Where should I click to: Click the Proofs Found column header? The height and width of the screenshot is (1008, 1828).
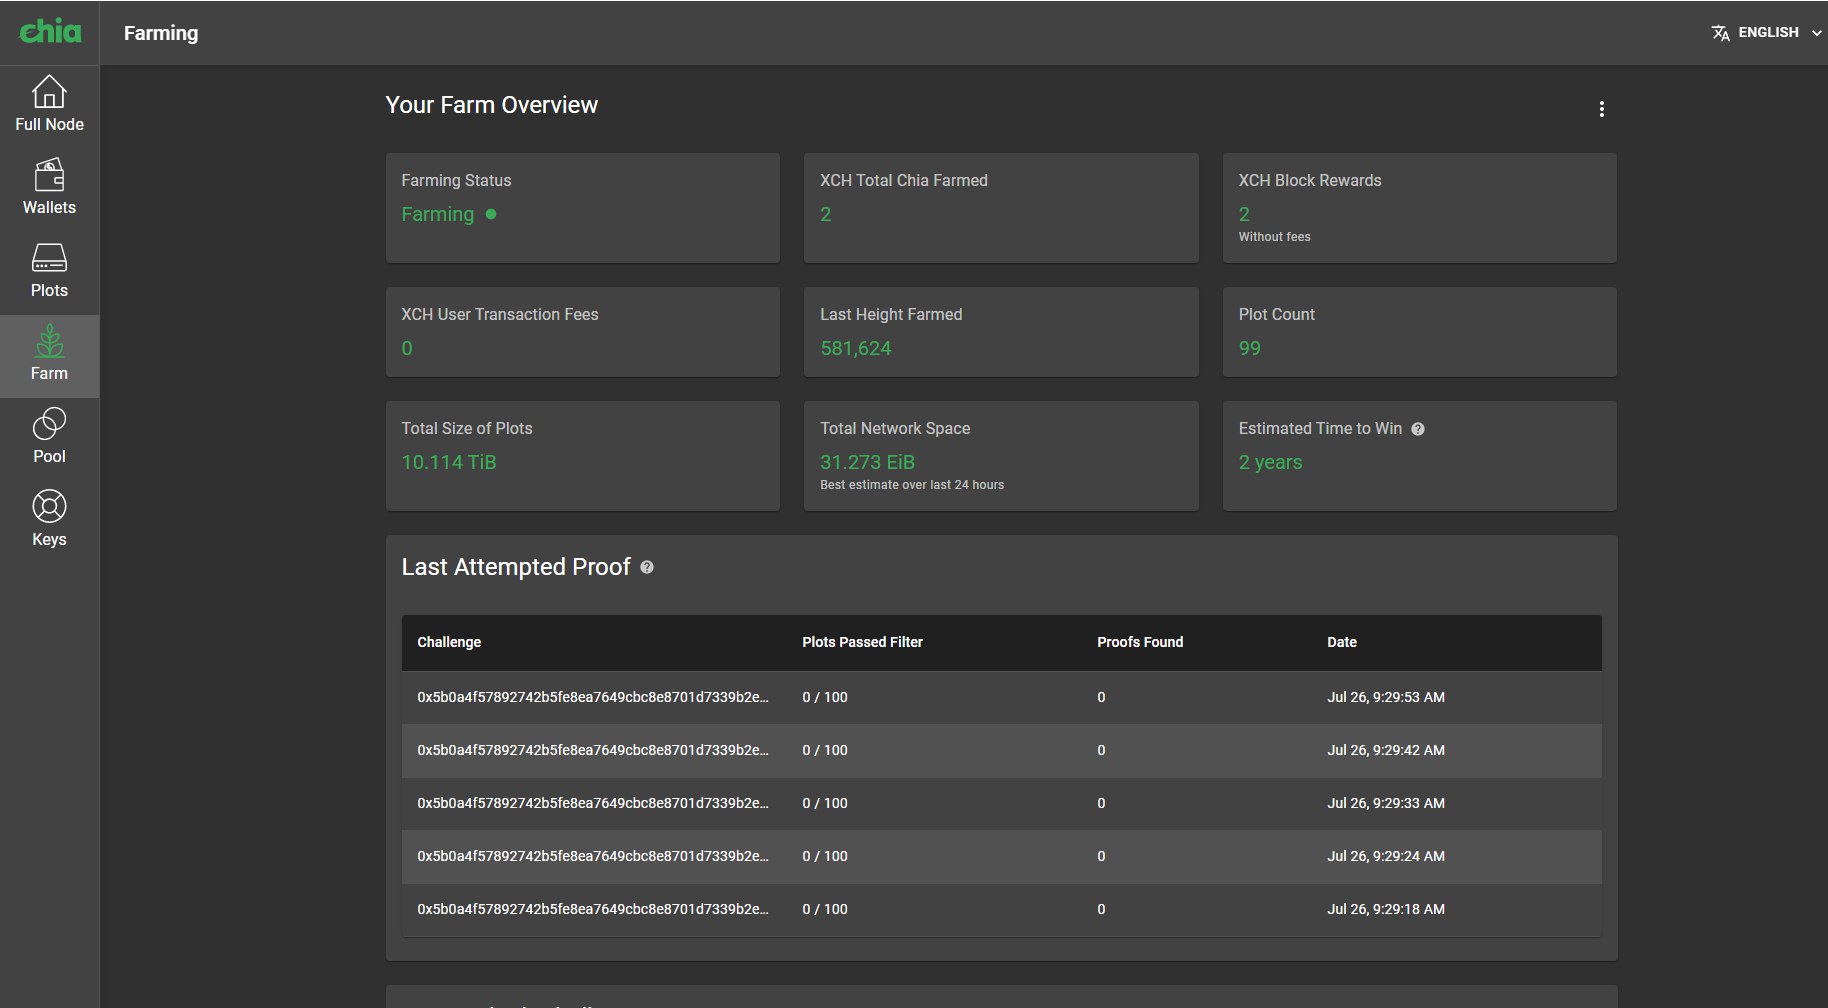1140,642
